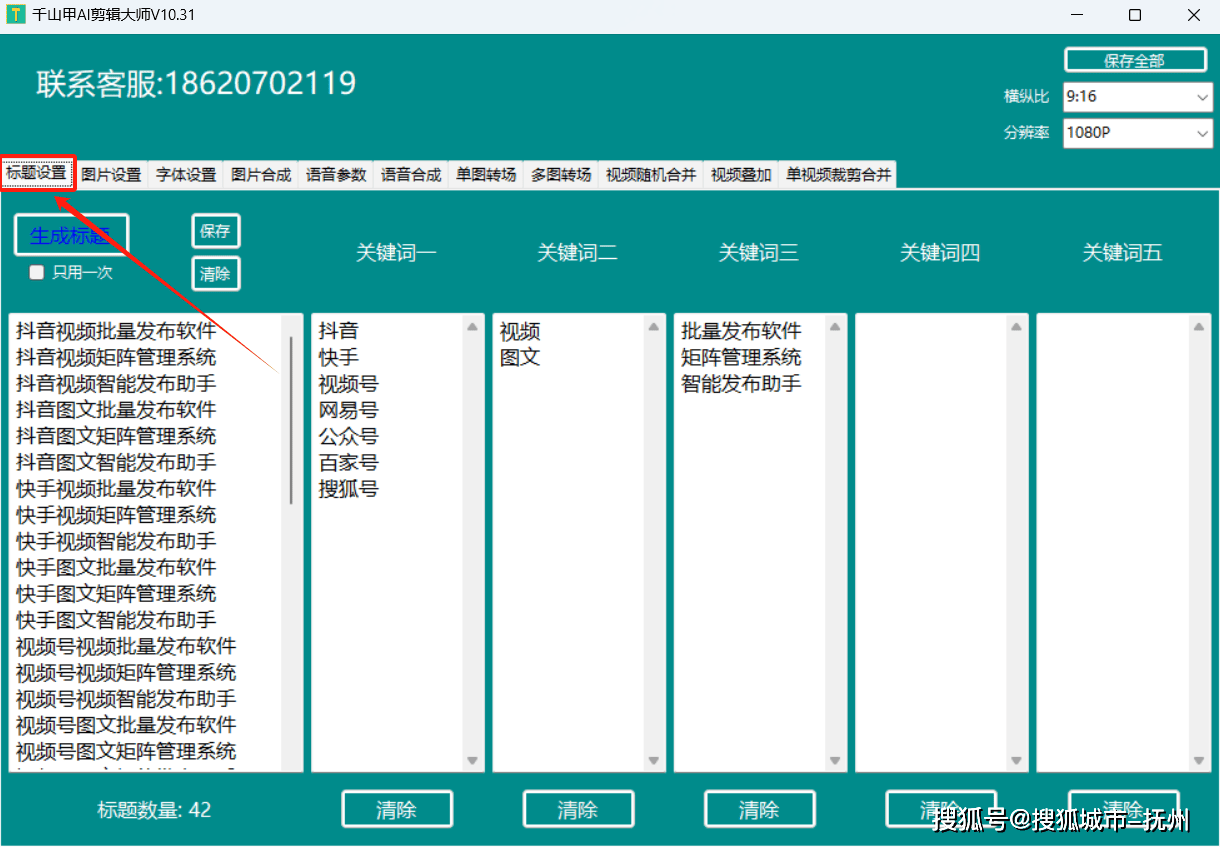Switch to the 单视频裁剪合并 tab

coord(837,173)
